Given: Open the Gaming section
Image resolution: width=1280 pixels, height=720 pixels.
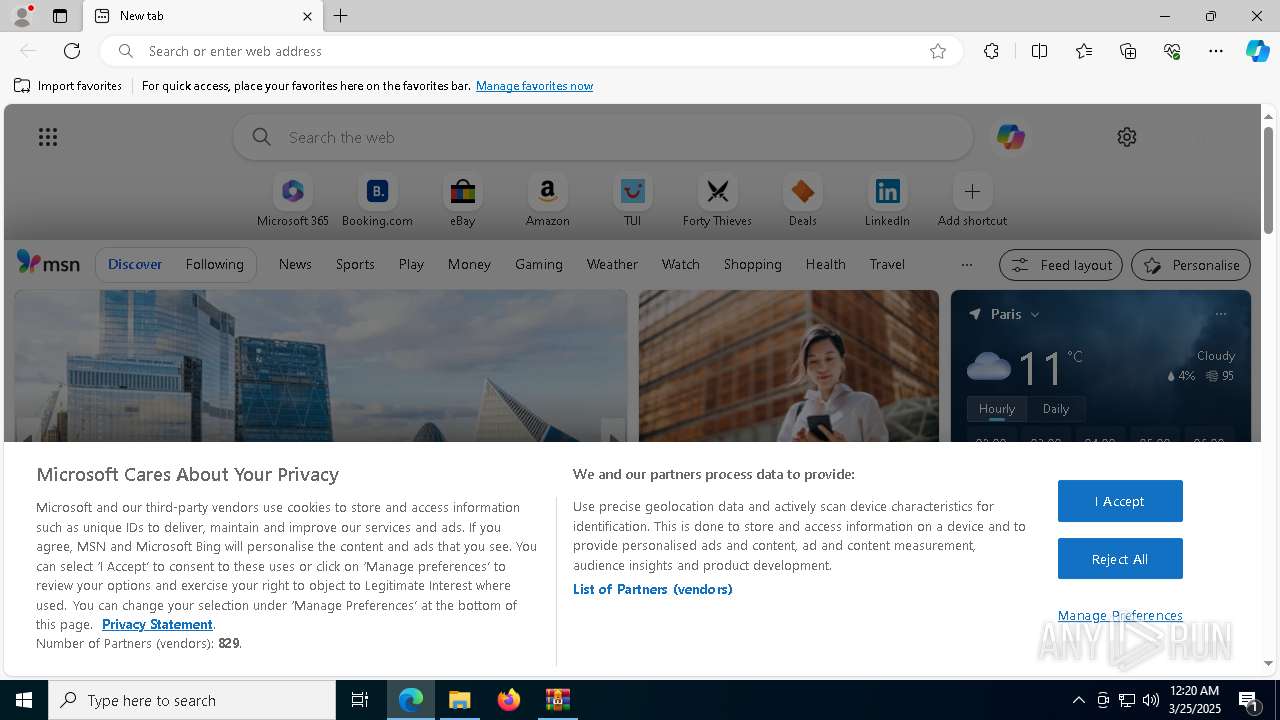Looking at the screenshot, I should (539, 264).
